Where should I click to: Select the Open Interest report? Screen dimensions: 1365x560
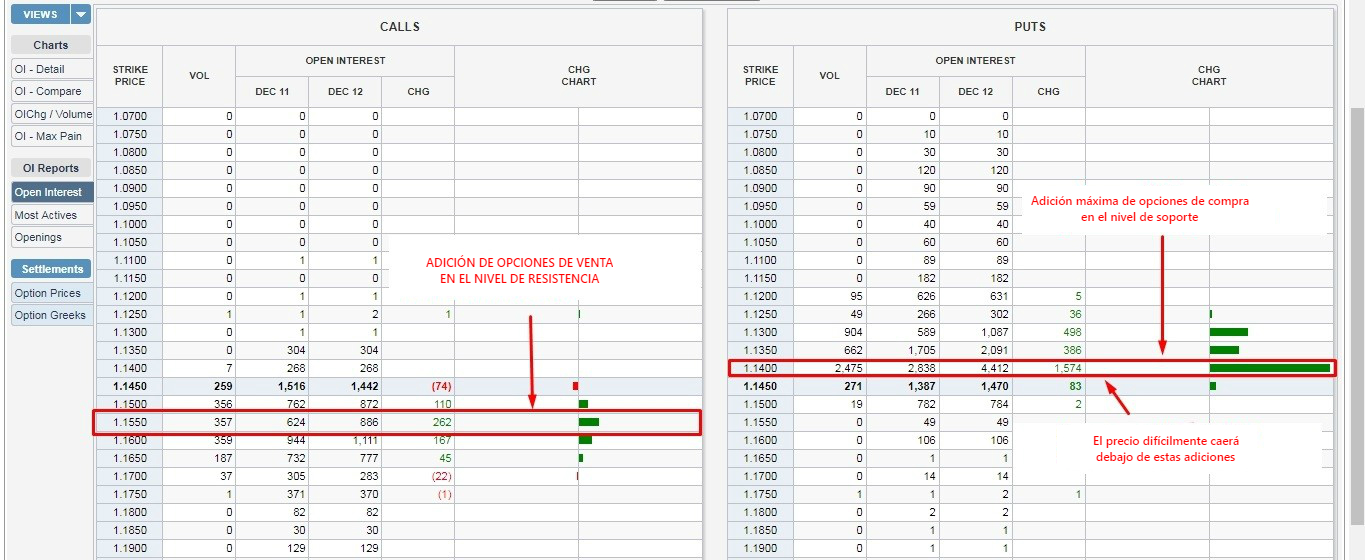52,192
